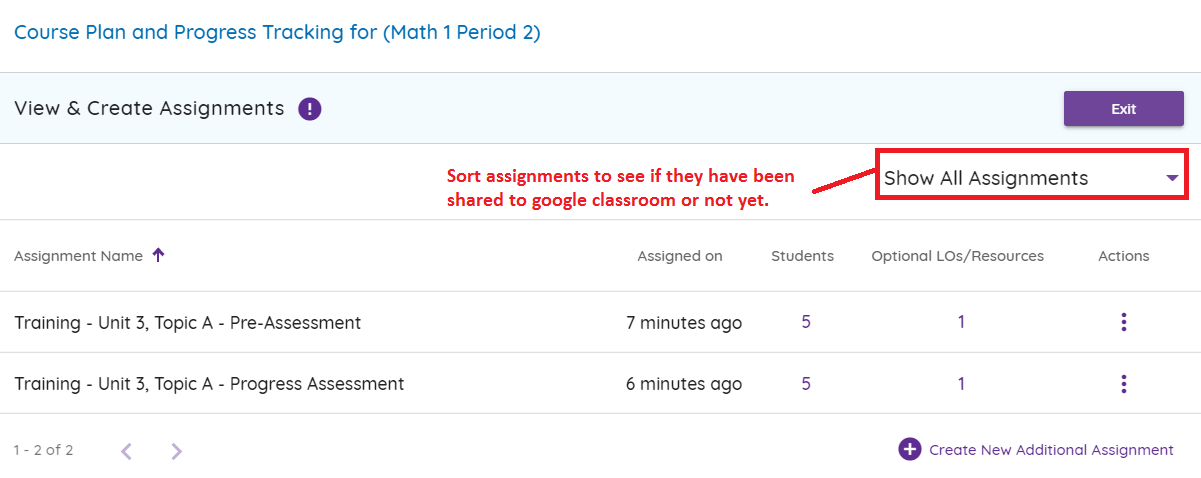Click the sort arrow beside Assignment Name
The width and height of the screenshot is (1201, 478).
pyautogui.click(x=158, y=255)
